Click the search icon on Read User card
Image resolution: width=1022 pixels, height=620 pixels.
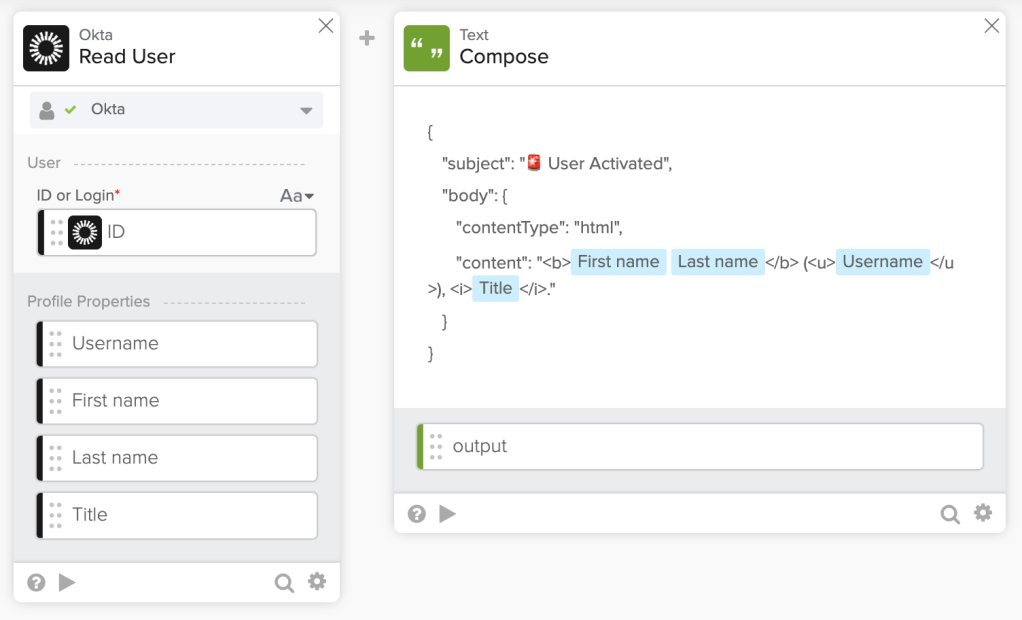pyautogui.click(x=284, y=582)
